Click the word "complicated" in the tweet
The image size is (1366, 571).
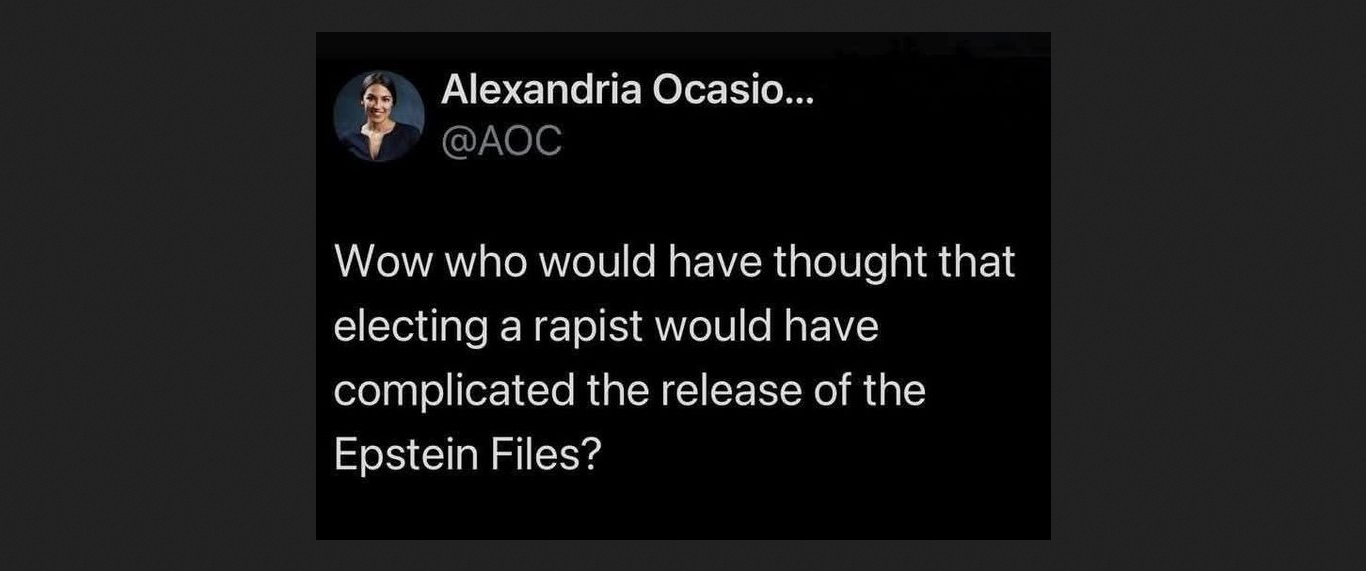click(x=453, y=390)
